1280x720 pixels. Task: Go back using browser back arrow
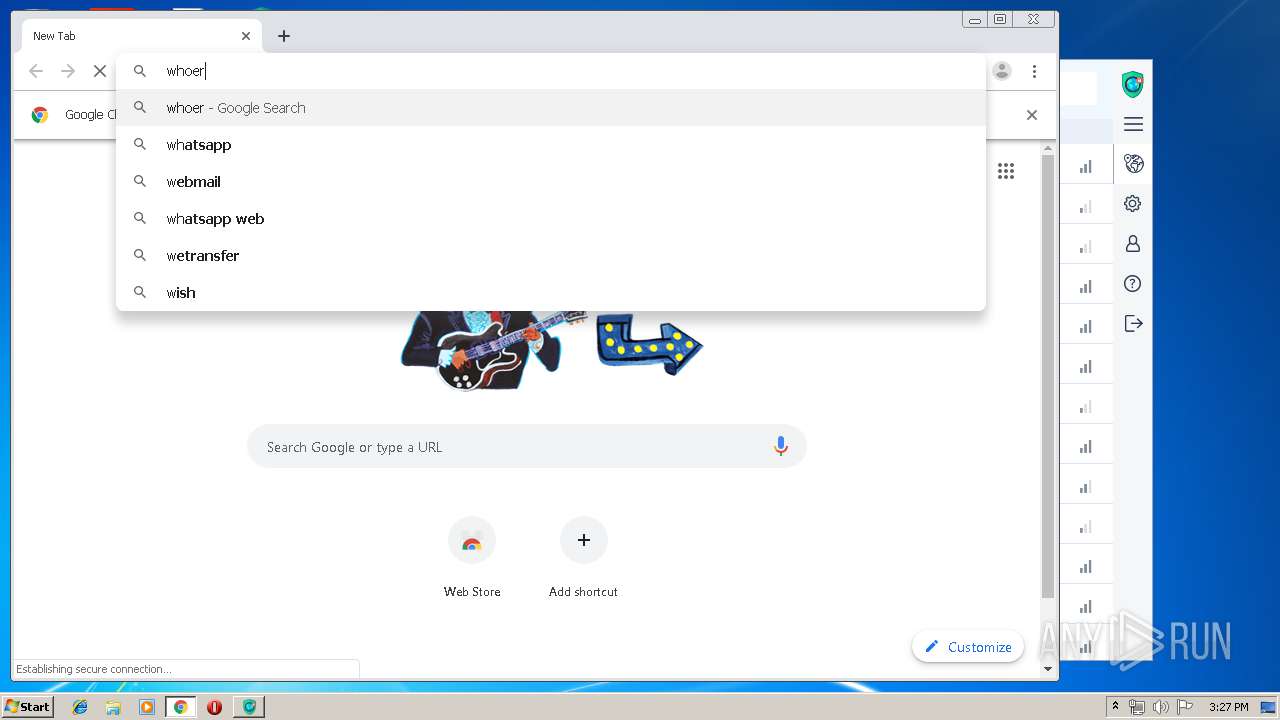pos(36,71)
